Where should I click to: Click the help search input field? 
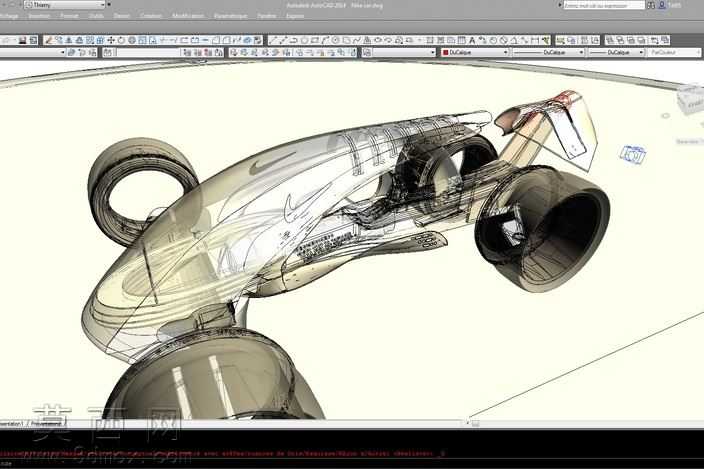[x=604, y=5]
